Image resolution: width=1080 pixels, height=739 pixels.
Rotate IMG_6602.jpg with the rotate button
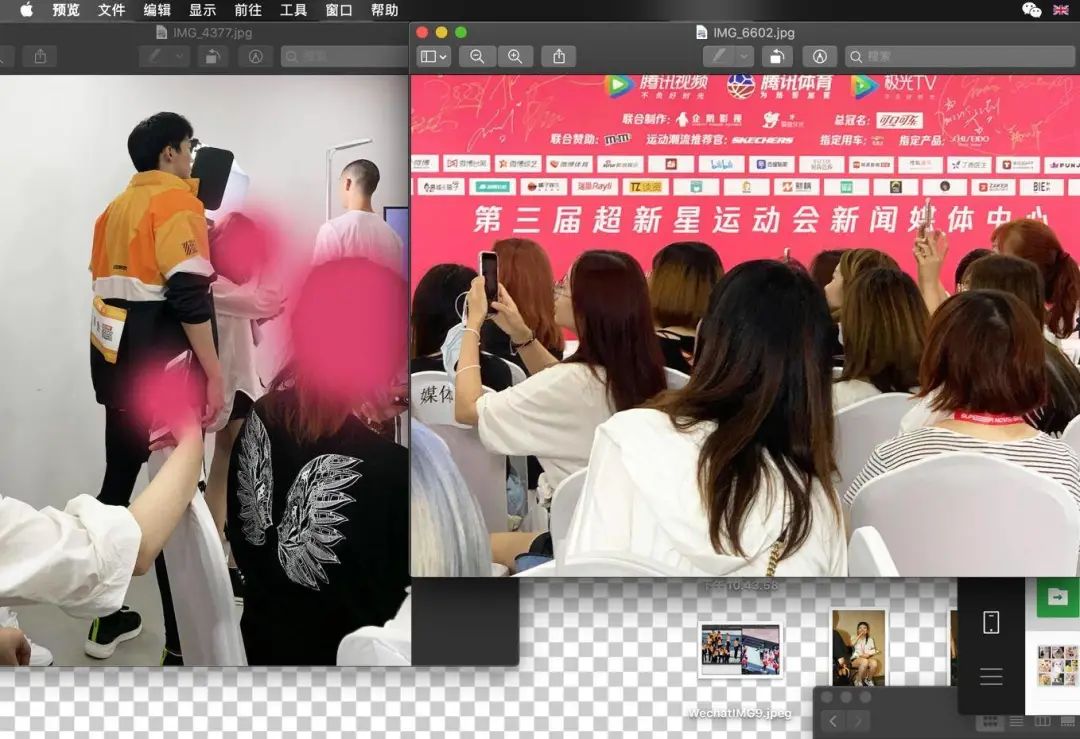[x=777, y=57]
